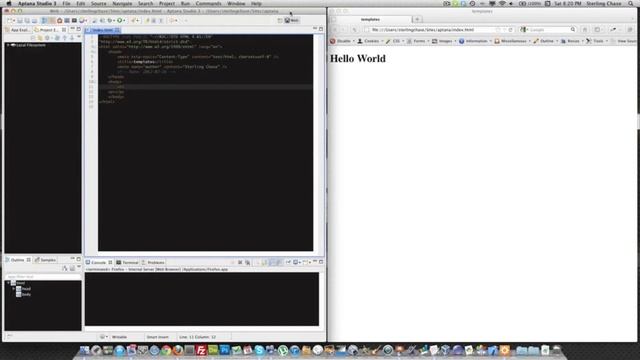Open the Commands menu
Viewport: 640px width, 360px height.
(x=208, y=3)
